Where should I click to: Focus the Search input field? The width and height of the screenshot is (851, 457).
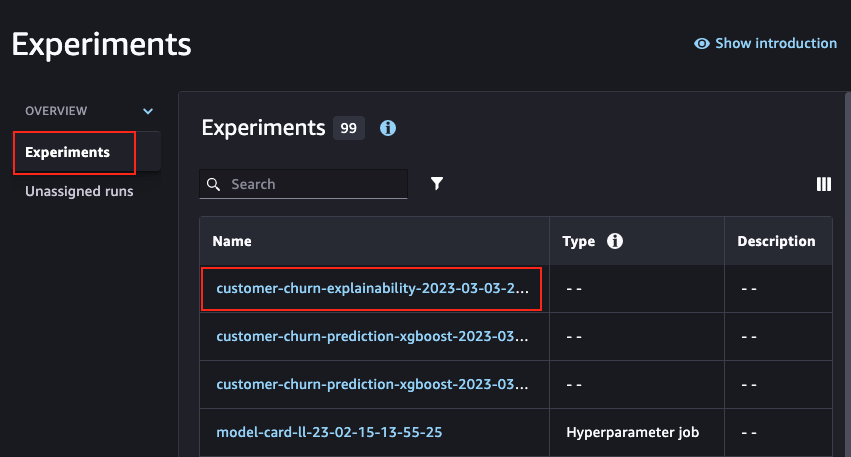click(303, 184)
